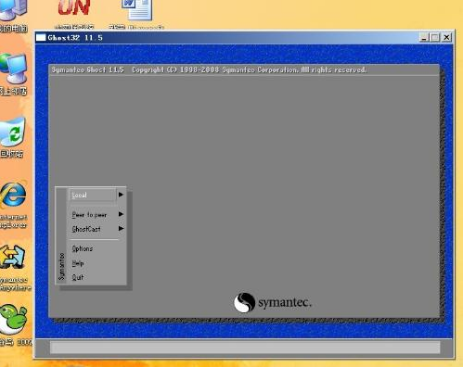
Task: Select Quit to exit Ghost
Action: pyautogui.click(x=78, y=277)
